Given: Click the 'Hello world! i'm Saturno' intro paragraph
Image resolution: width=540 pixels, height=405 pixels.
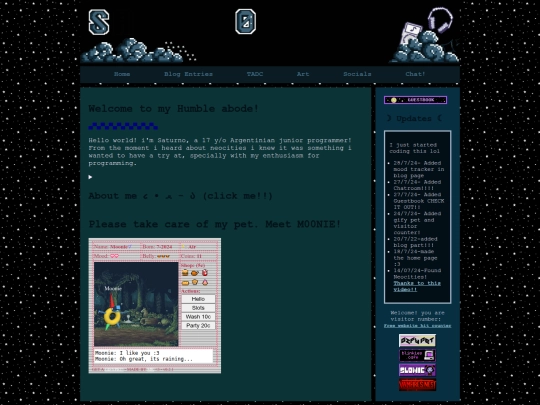Looking at the screenshot, I should 220,152.
